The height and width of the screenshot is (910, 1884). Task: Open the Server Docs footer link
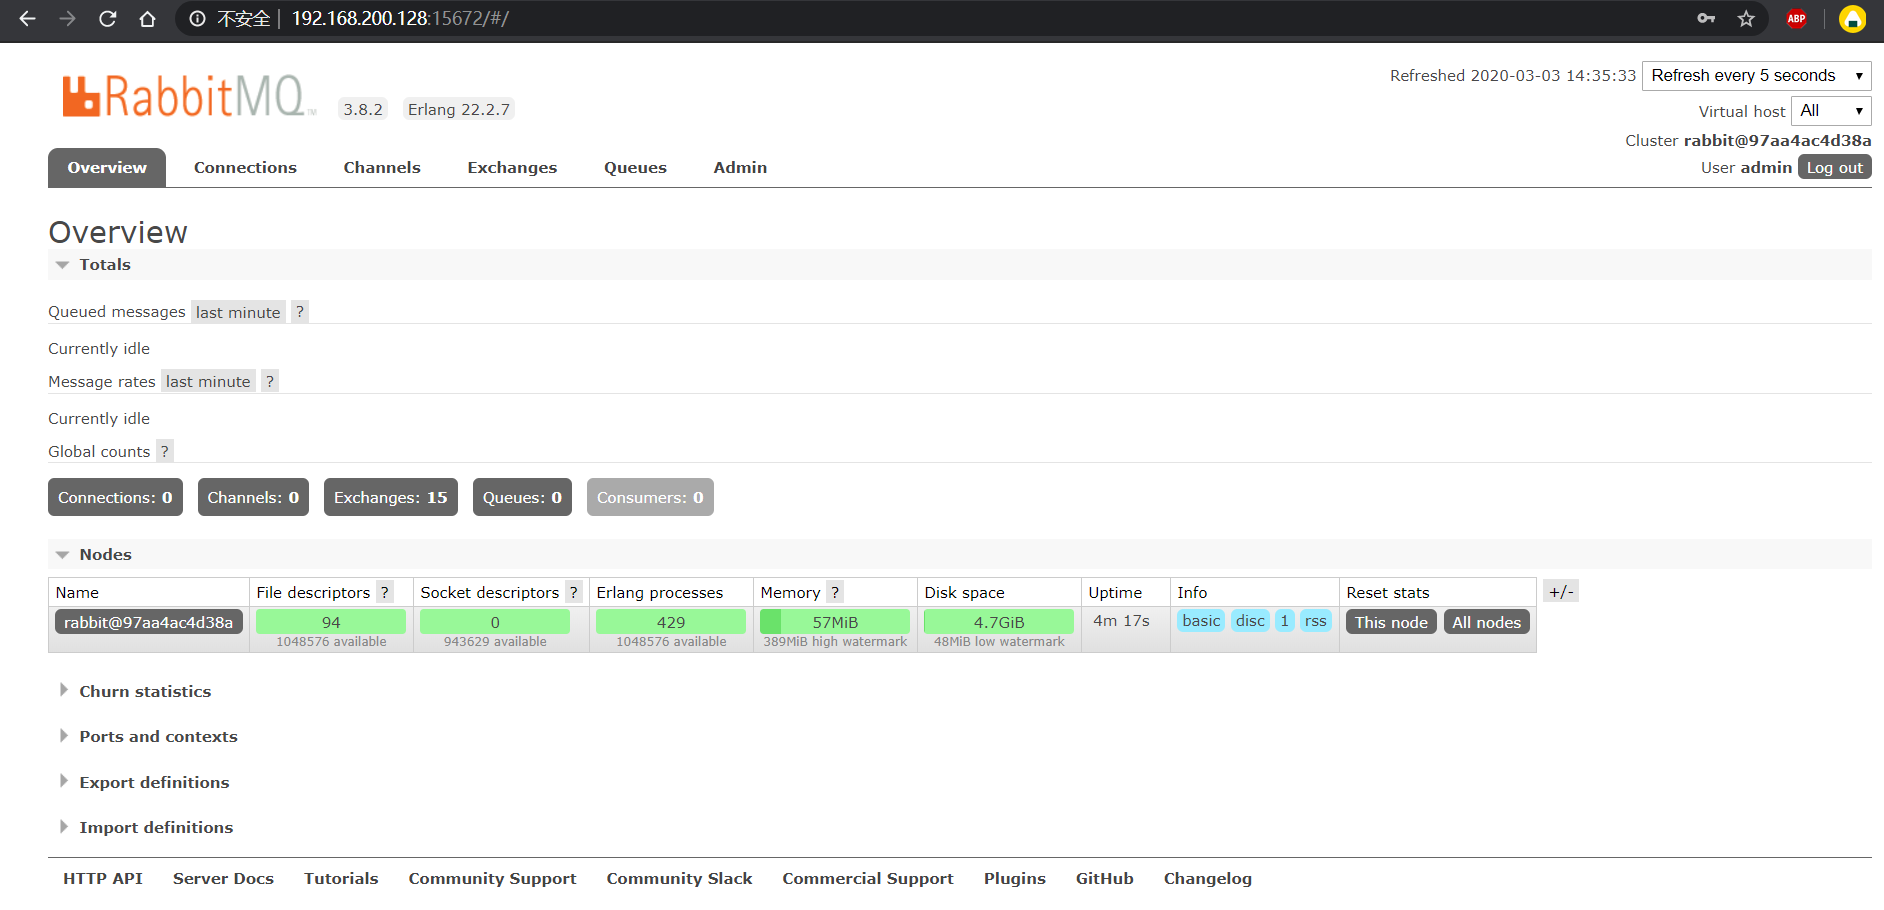pos(223,879)
